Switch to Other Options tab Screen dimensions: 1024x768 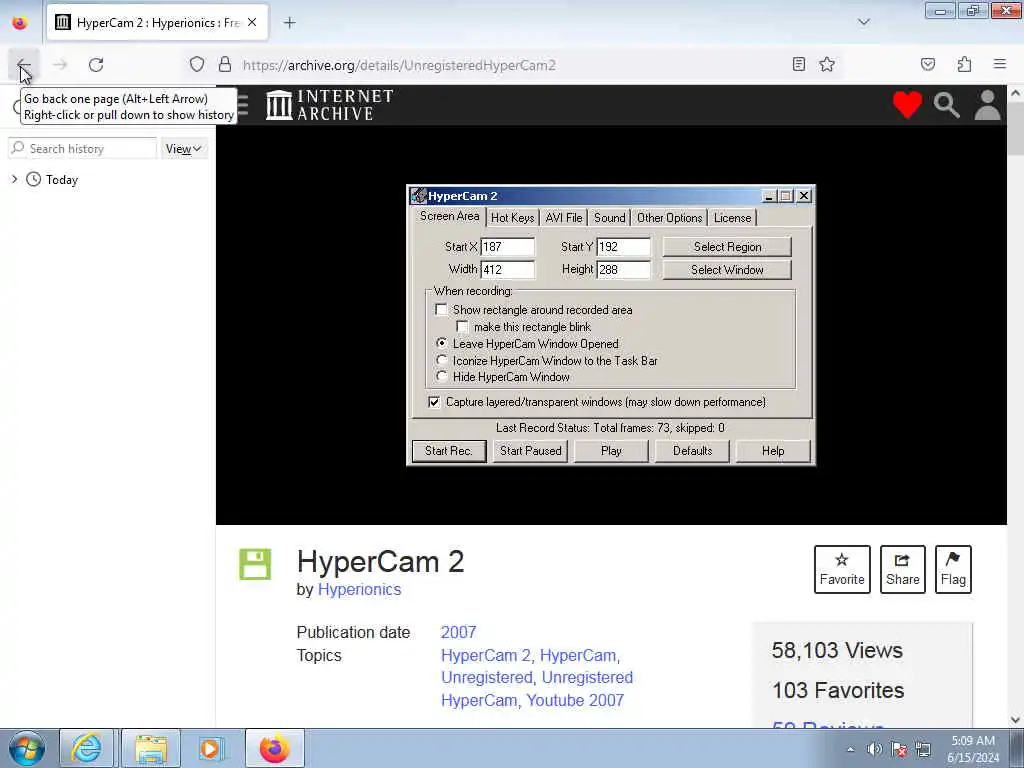click(x=669, y=217)
